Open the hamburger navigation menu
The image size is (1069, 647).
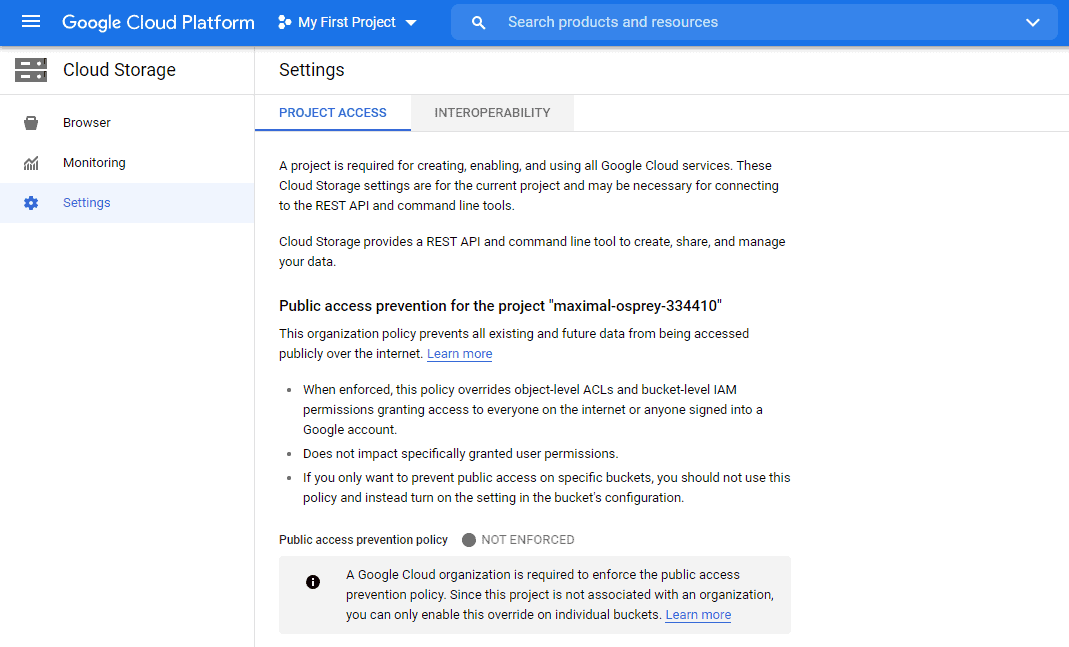coord(31,22)
